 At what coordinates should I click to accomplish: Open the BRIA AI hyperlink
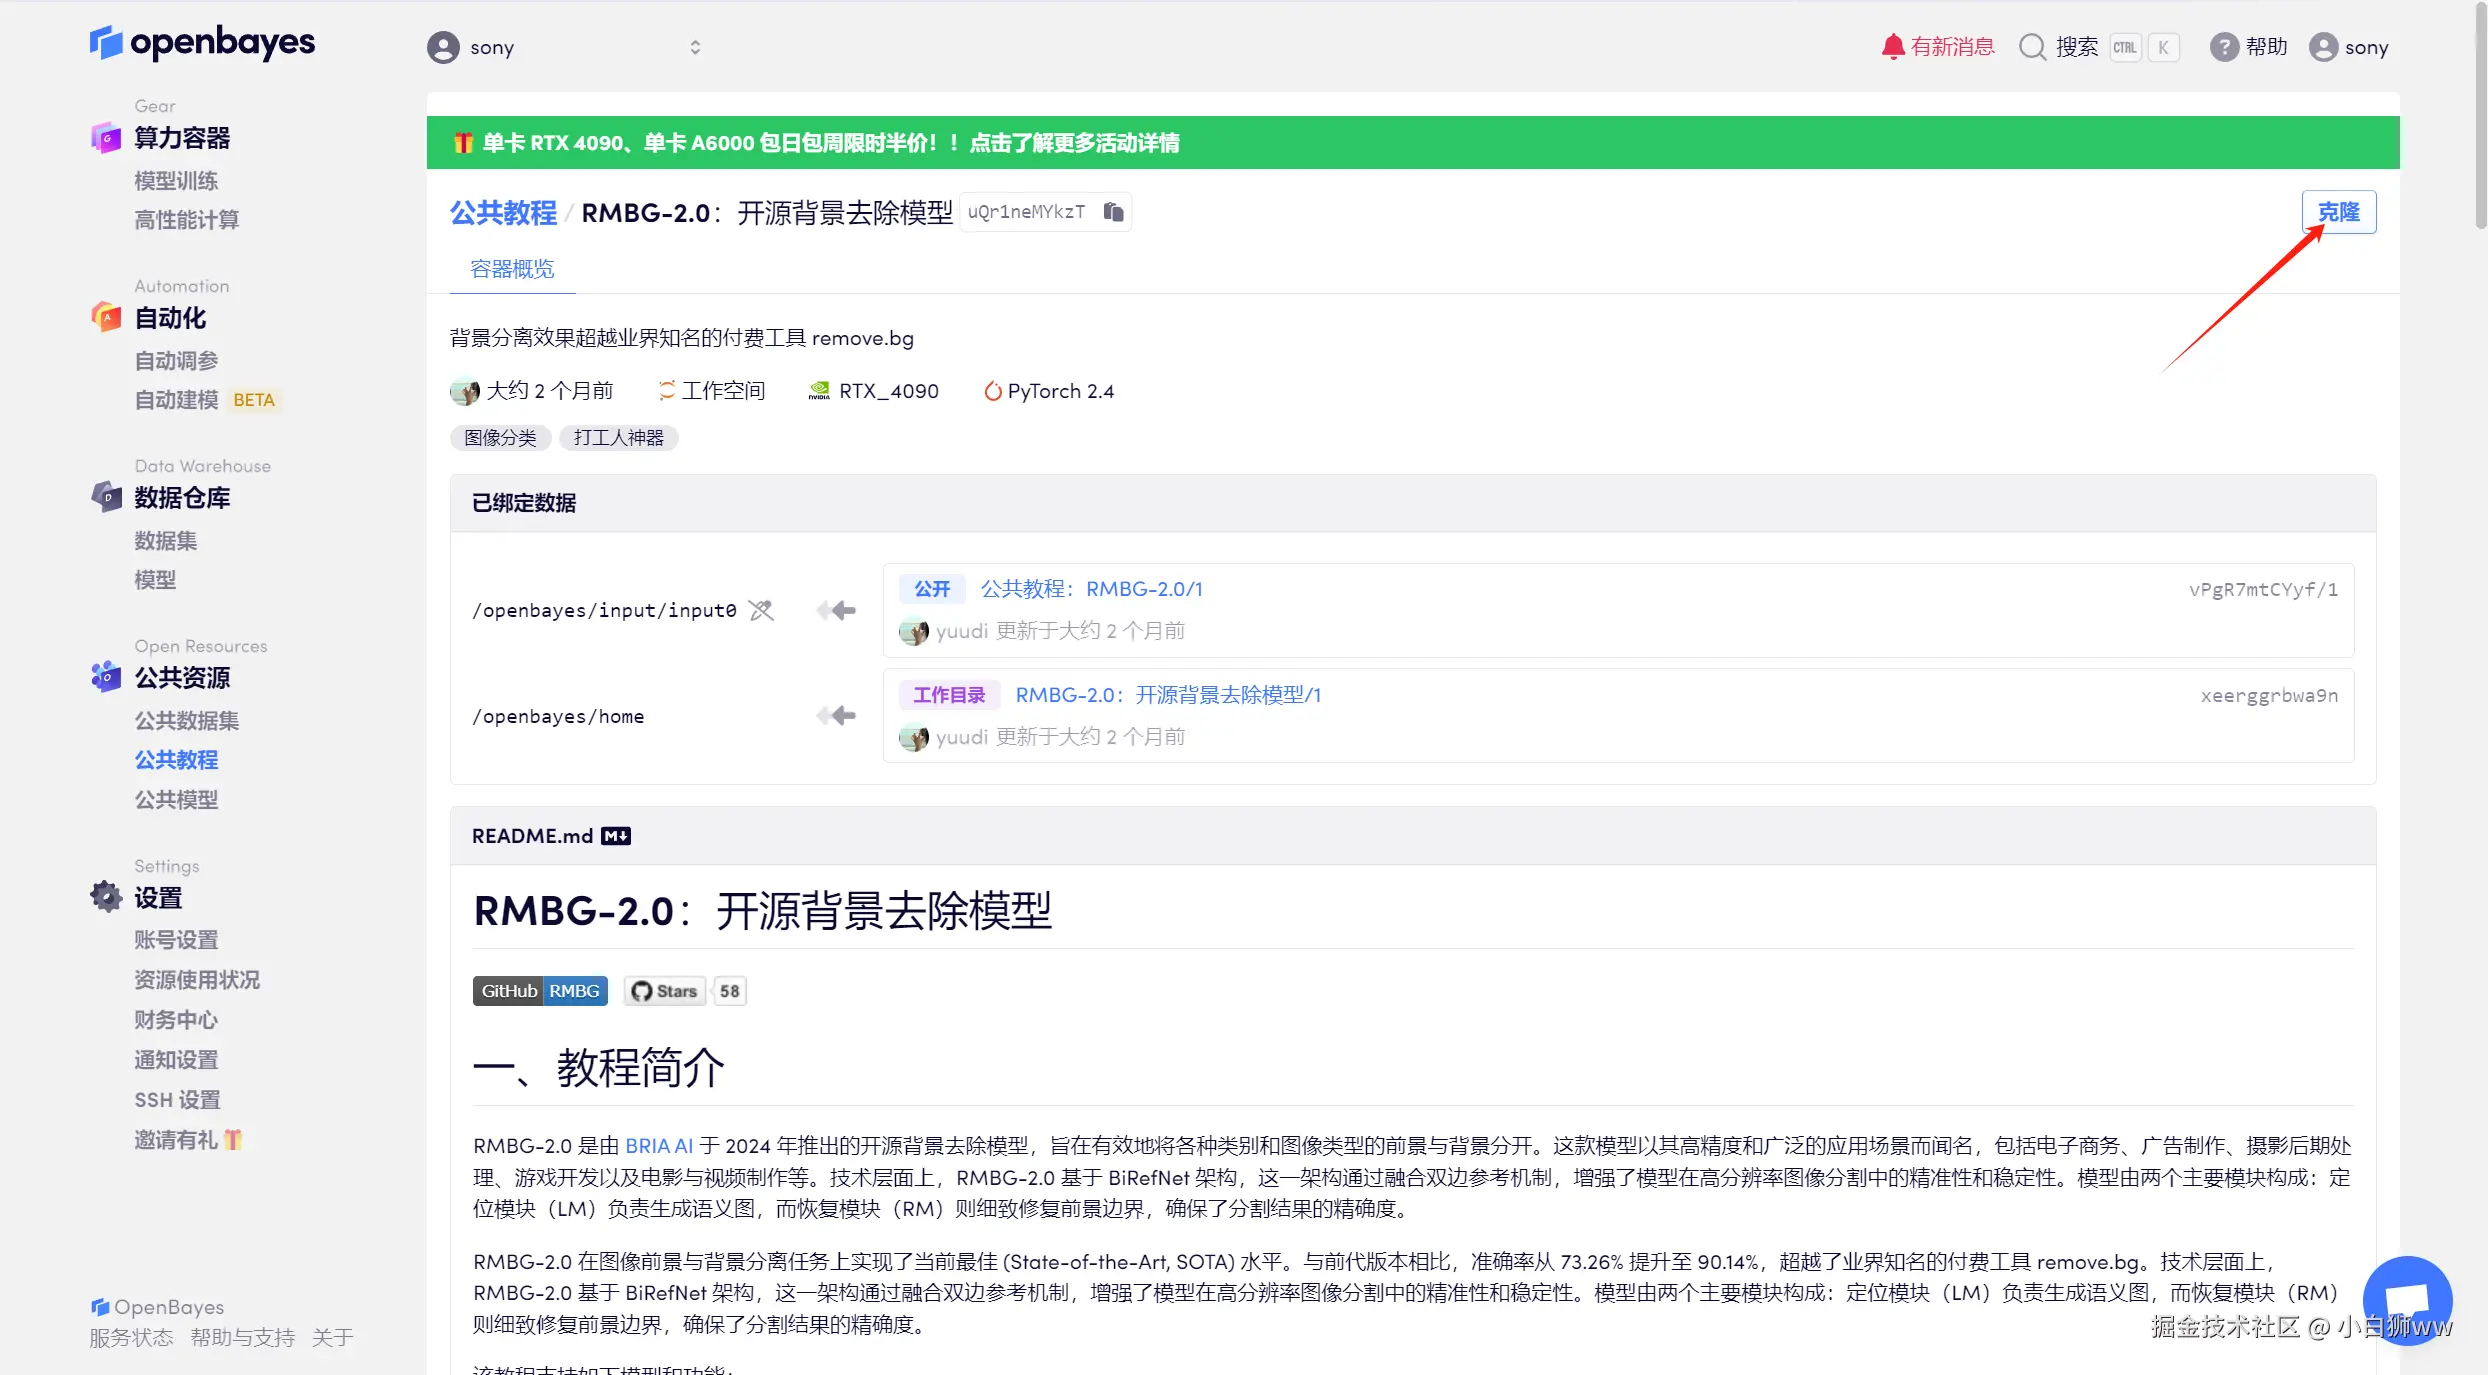tap(659, 1146)
